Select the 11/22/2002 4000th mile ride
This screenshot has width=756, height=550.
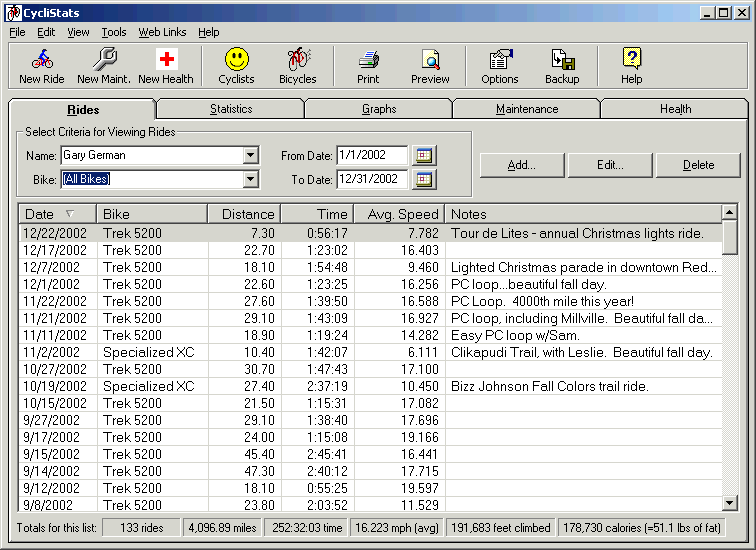click(370, 301)
